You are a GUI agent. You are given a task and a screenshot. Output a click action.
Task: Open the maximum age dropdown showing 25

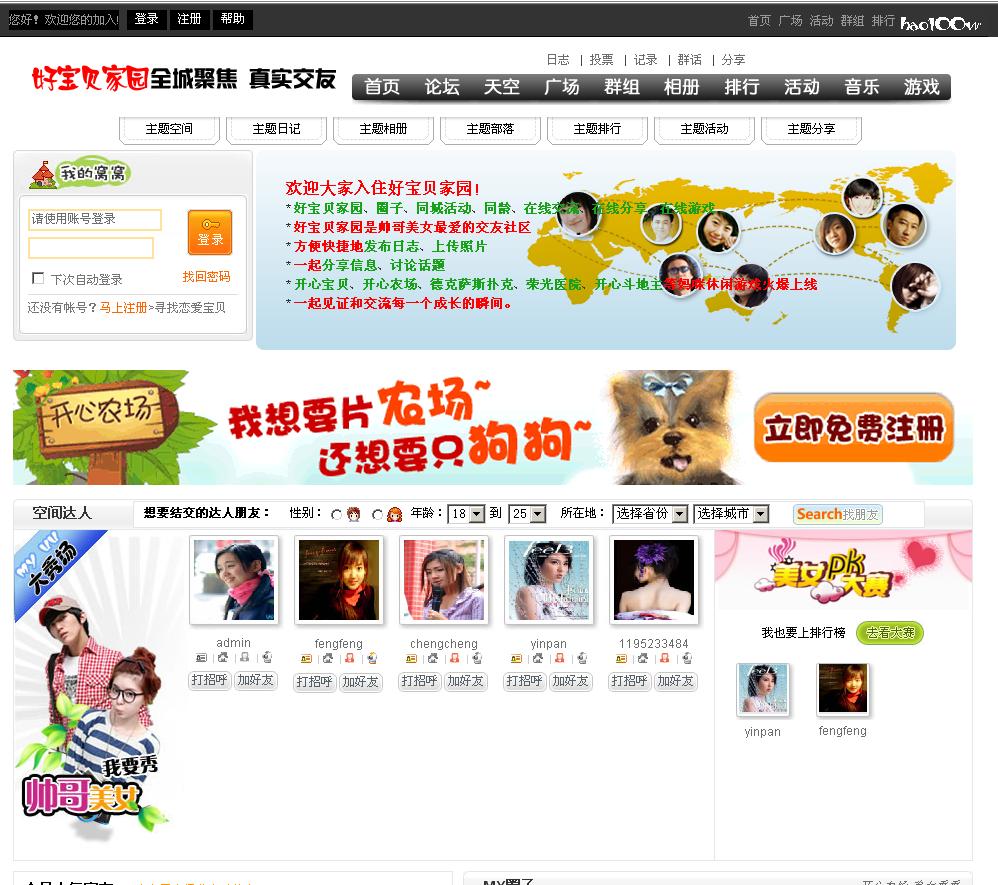click(x=528, y=514)
